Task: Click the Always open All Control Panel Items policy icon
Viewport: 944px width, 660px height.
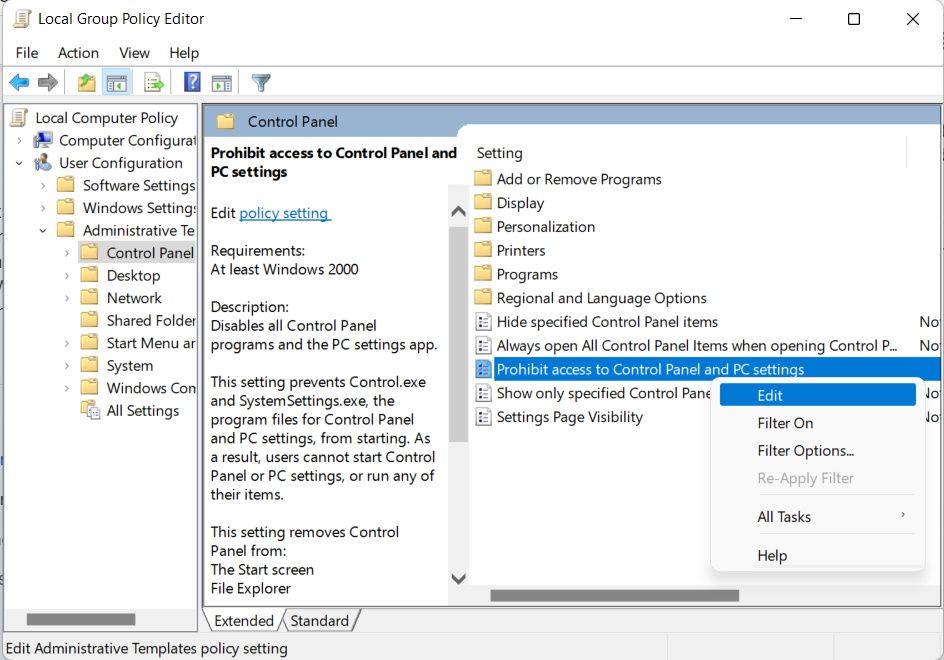Action: pos(483,345)
